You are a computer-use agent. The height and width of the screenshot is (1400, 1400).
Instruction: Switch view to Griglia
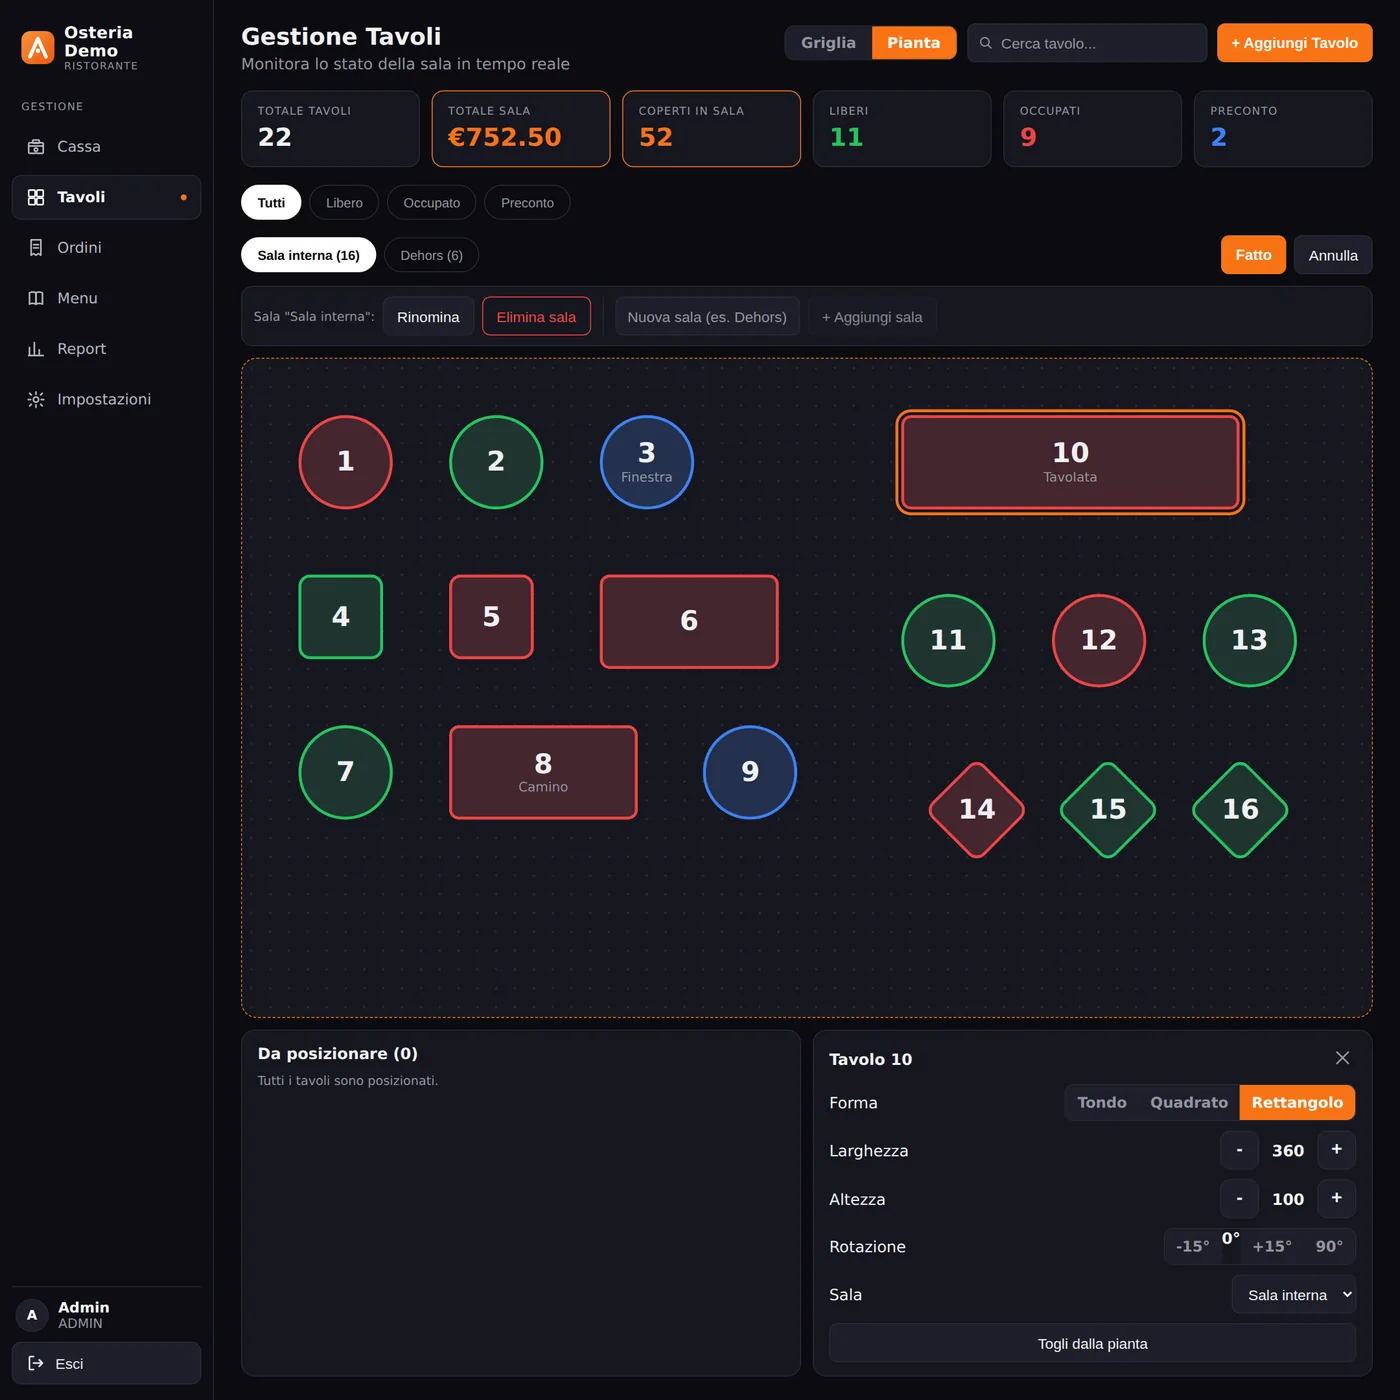828,43
